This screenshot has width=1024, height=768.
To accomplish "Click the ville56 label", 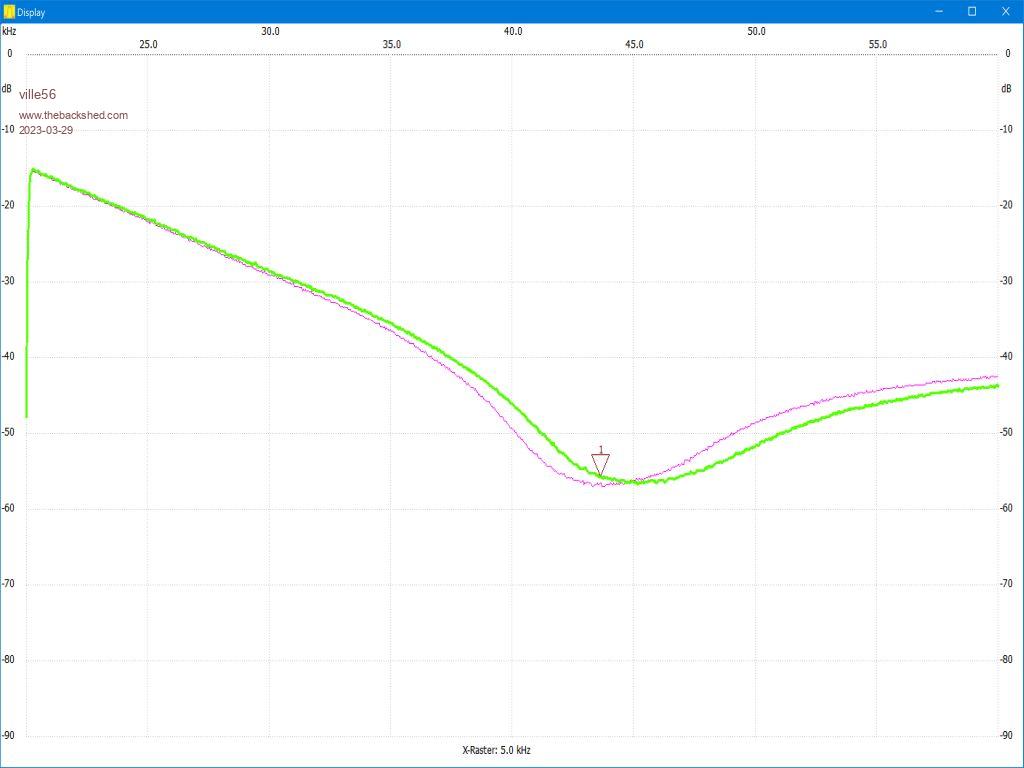I will point(37,95).
